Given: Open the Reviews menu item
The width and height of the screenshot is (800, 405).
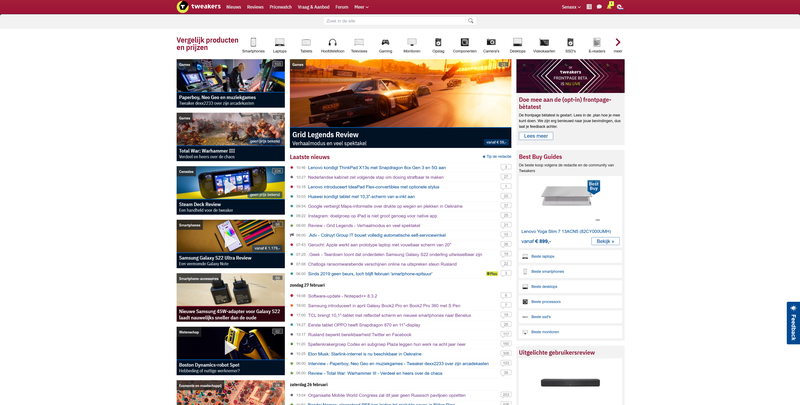Looking at the screenshot, I should pos(255,7).
